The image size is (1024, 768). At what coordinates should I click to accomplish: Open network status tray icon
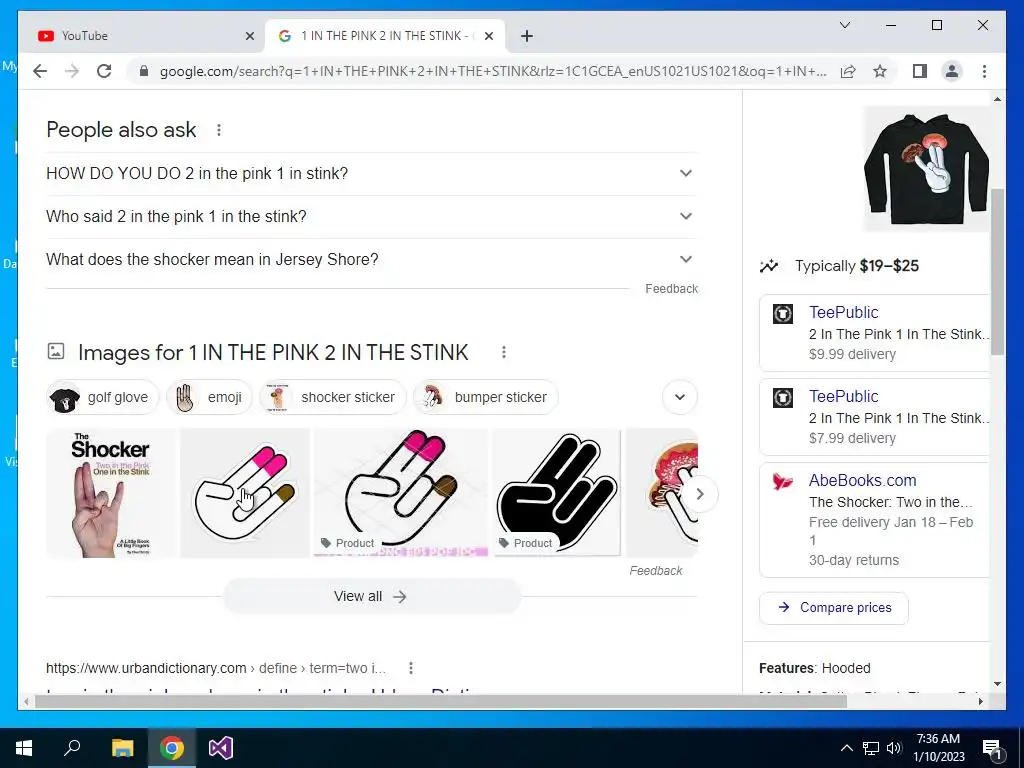pyautogui.click(x=871, y=748)
